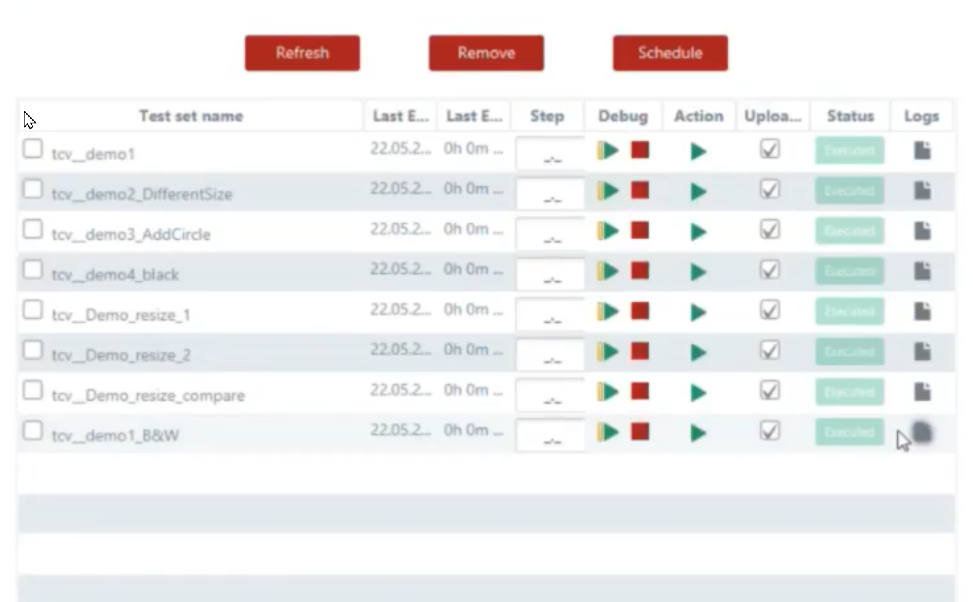Screen dimensions: 973x602
Task: Click red stop icon for tcv__demo2_DifferentSize
Action: (640, 190)
